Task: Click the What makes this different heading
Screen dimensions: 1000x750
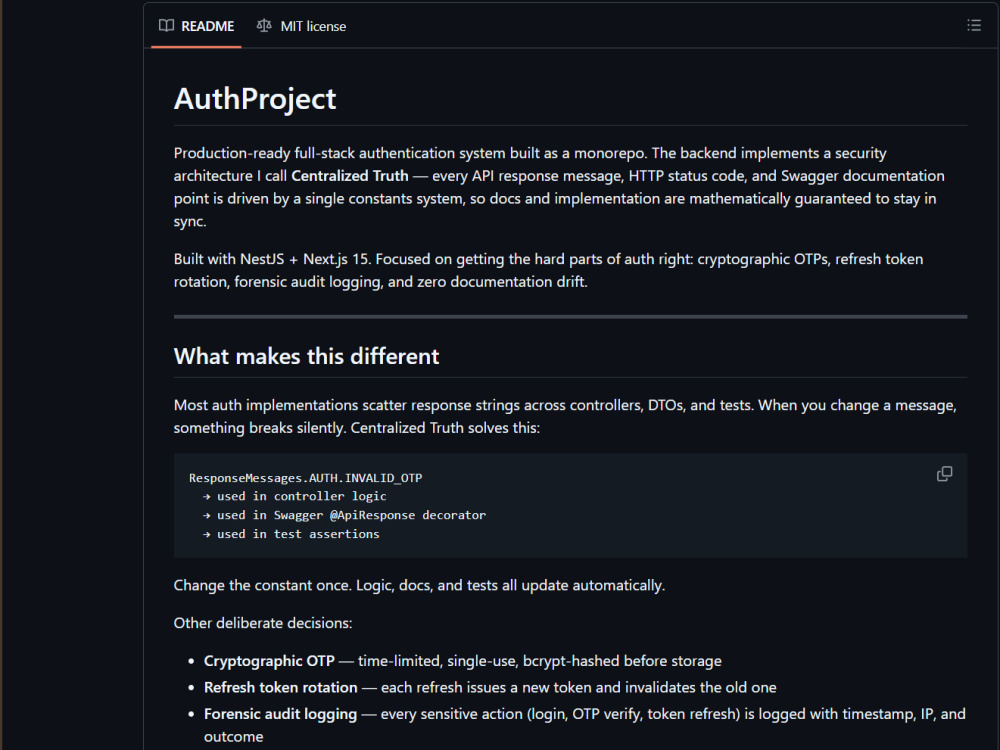Action: coord(306,356)
